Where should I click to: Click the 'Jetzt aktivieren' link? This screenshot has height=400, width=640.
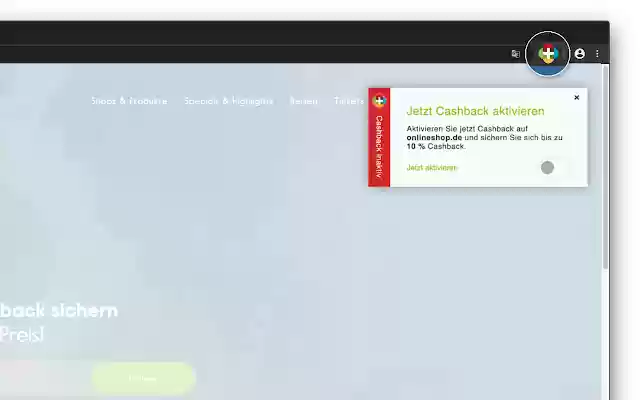click(x=432, y=168)
